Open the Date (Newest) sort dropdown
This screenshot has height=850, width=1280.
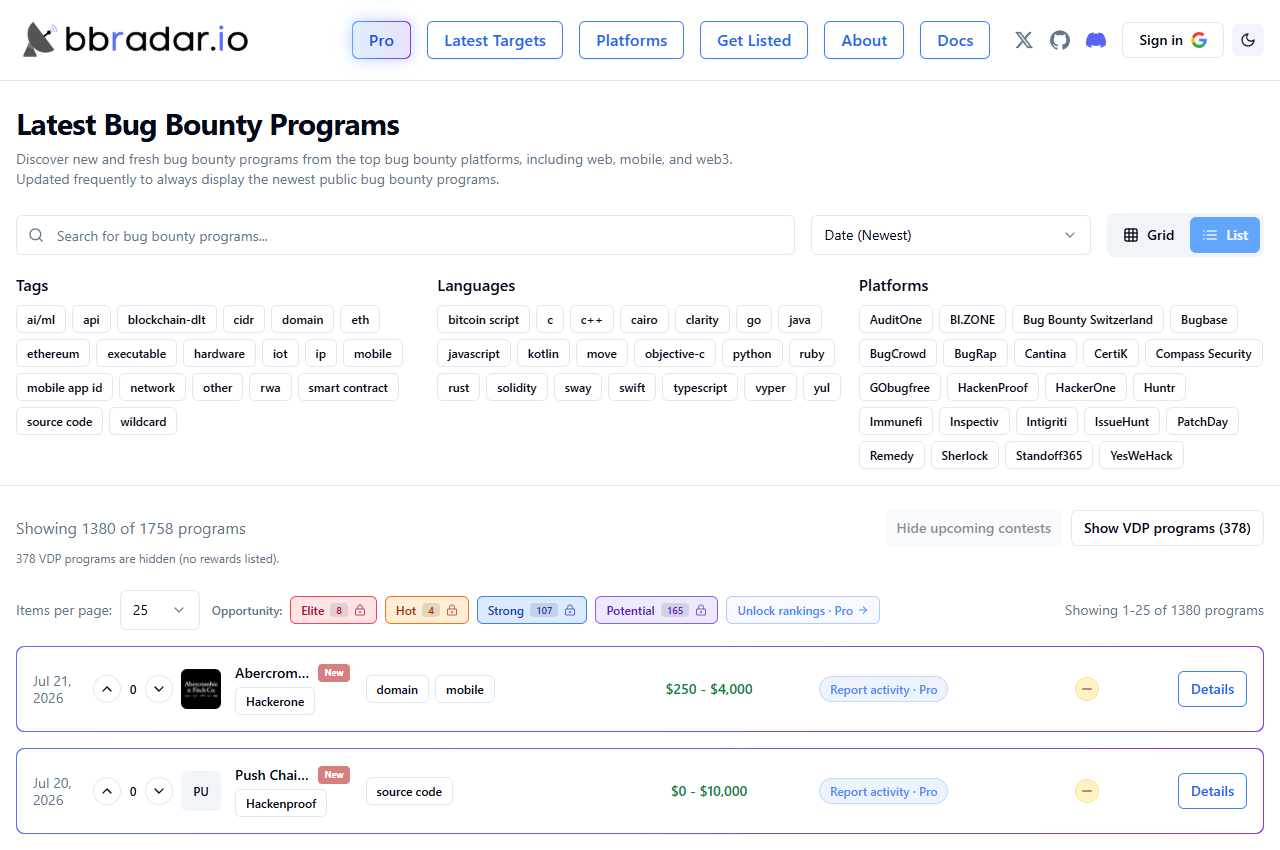pos(951,235)
